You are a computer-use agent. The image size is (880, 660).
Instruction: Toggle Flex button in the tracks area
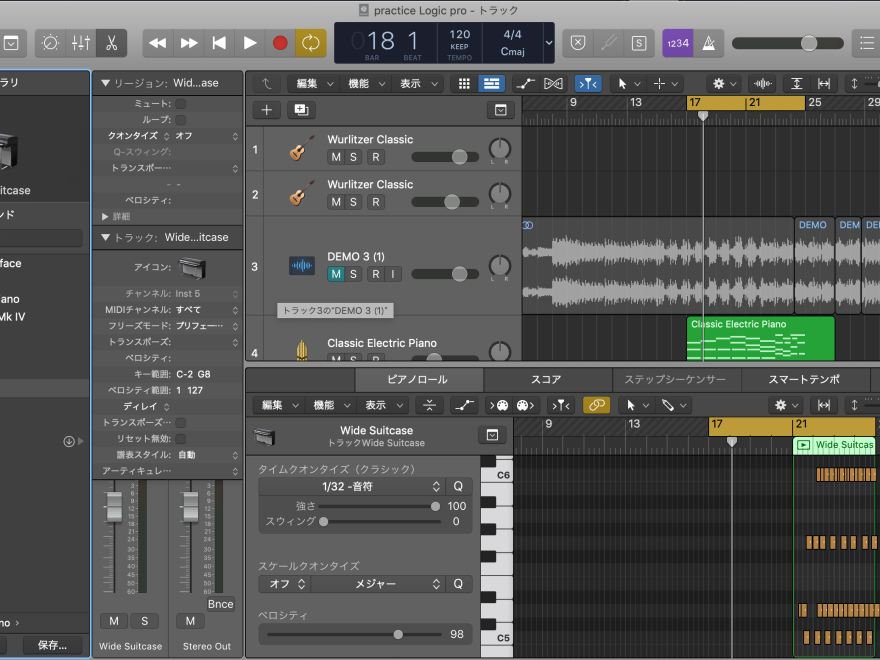tap(553, 84)
